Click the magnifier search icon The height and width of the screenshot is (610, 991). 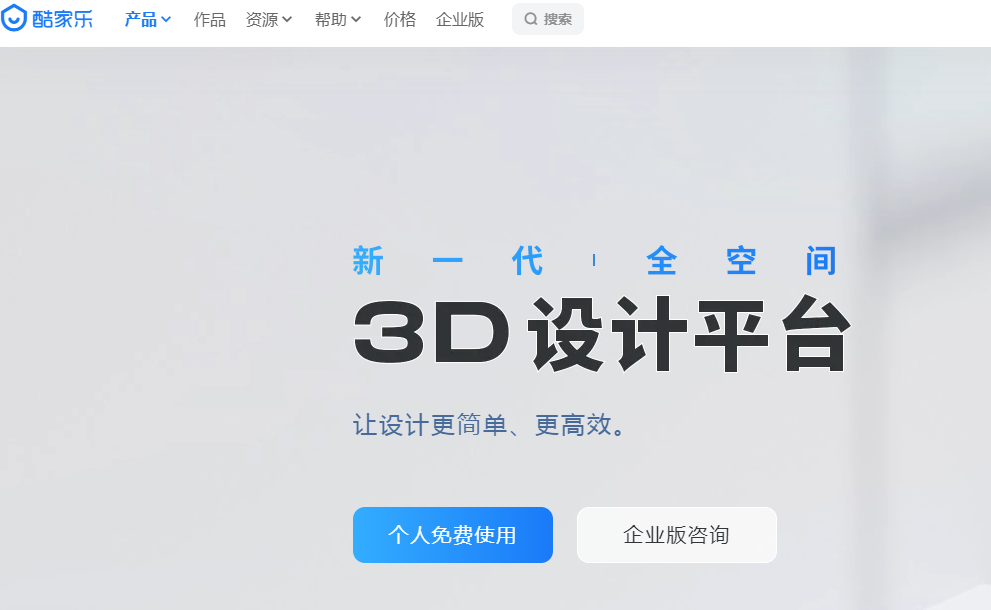pyautogui.click(x=531, y=19)
